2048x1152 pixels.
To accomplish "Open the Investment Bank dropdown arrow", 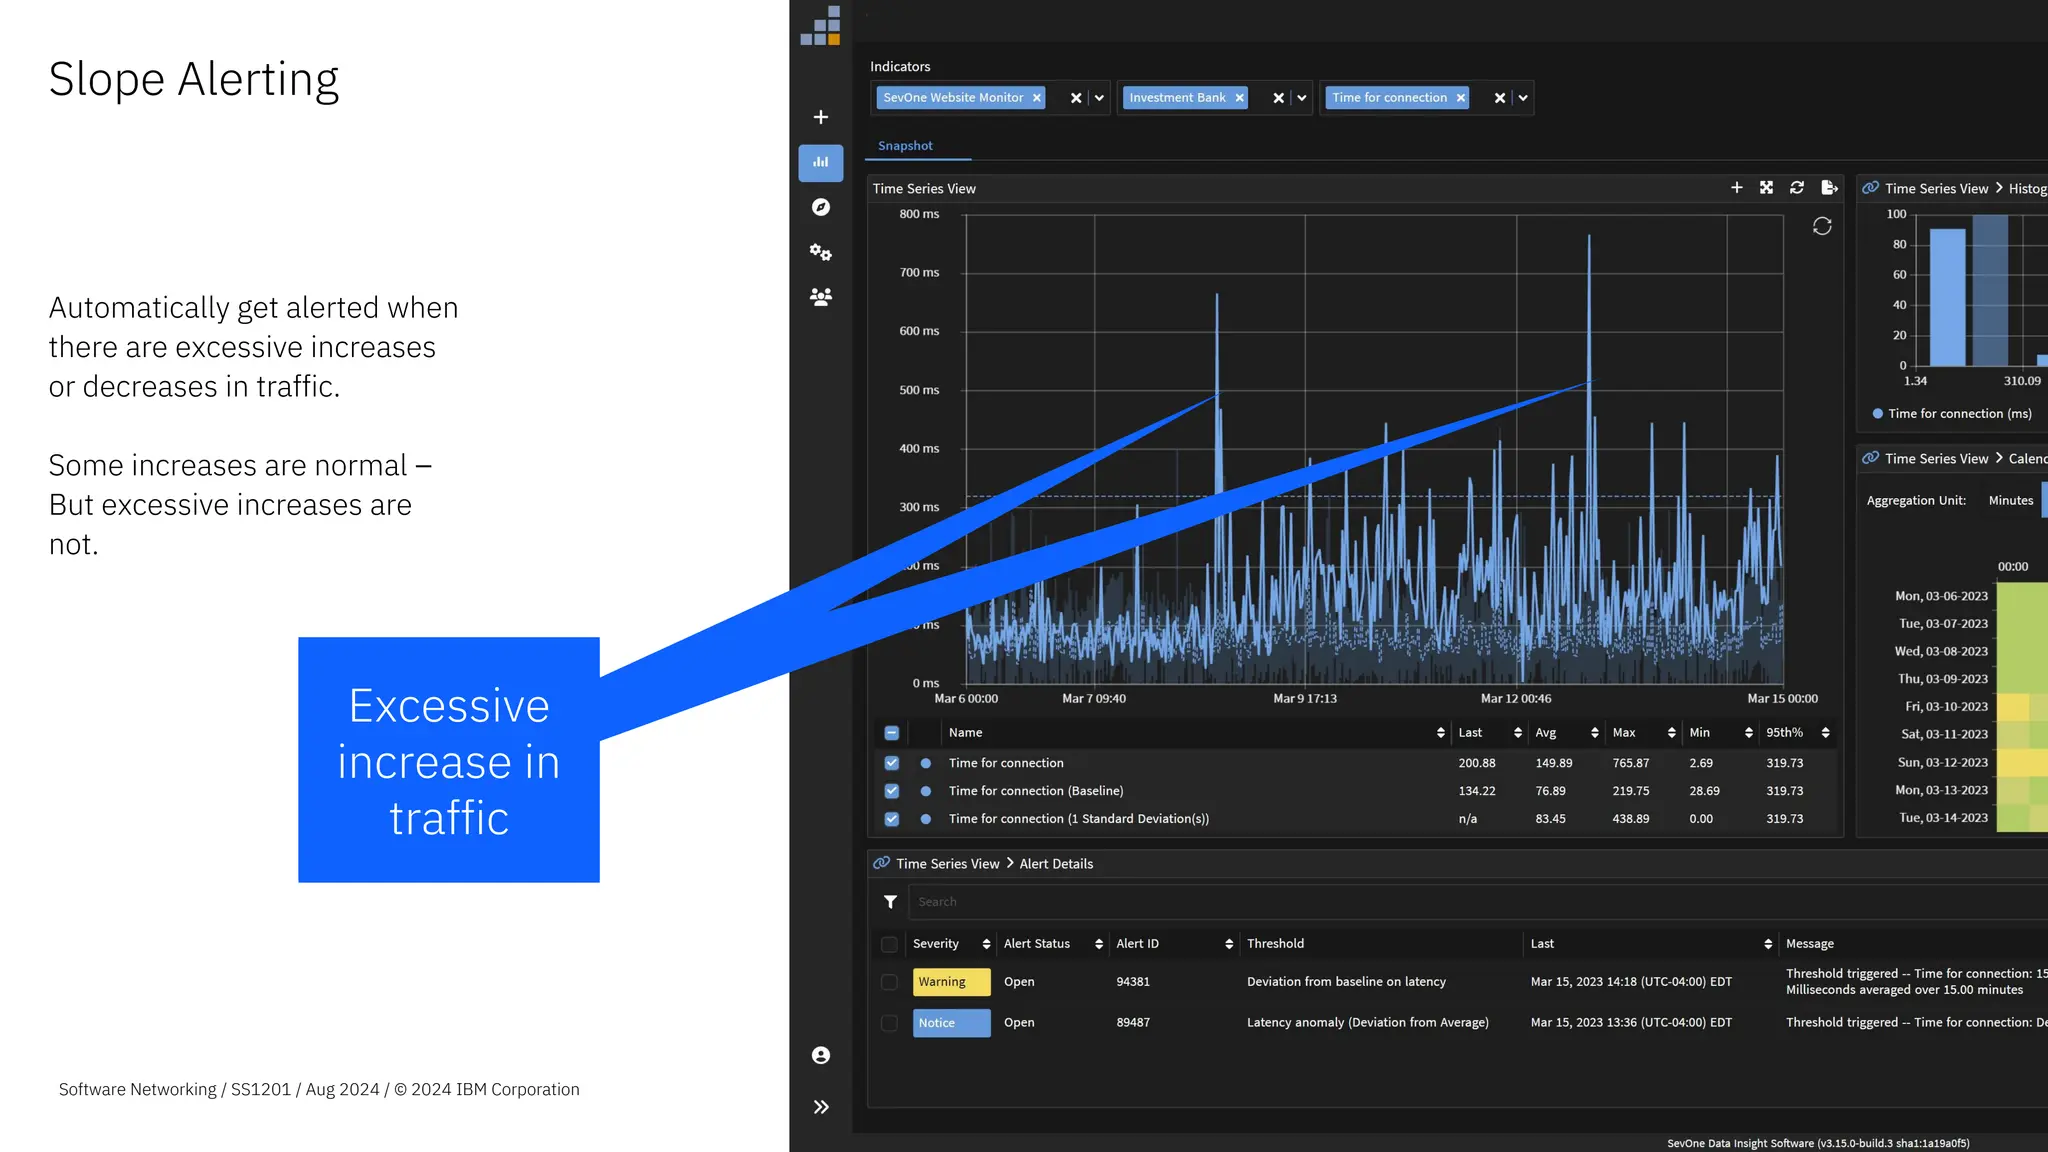I will pos(1301,98).
